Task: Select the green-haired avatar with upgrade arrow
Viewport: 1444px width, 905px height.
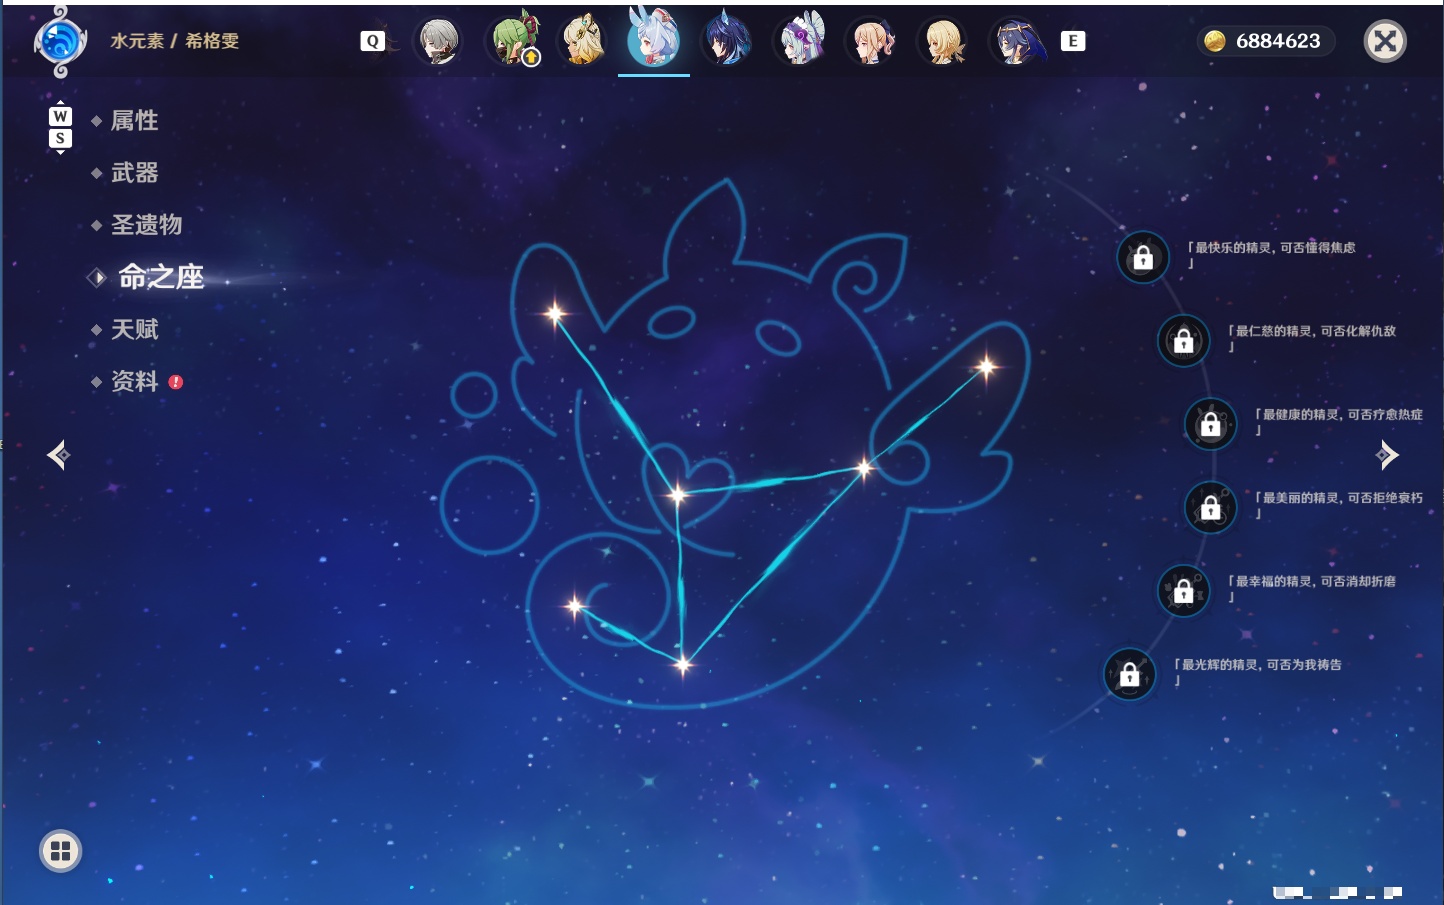Action: 512,41
